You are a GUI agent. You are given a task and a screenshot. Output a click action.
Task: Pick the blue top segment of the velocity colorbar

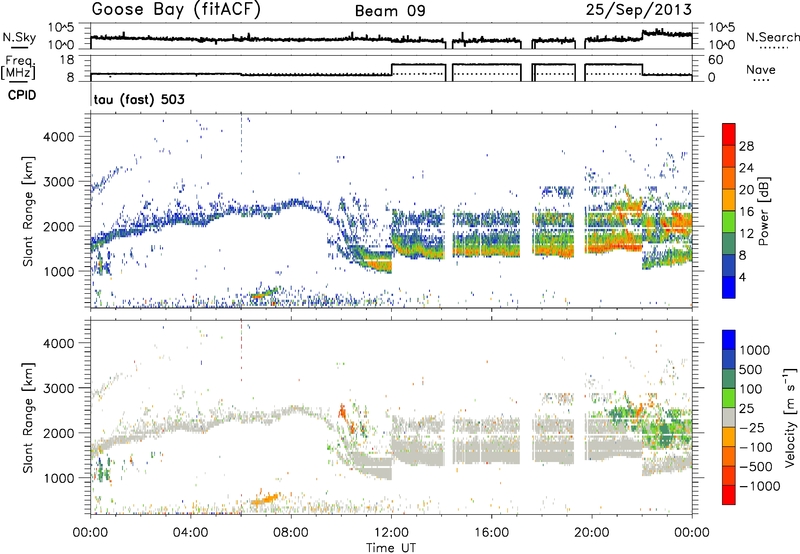point(729,340)
